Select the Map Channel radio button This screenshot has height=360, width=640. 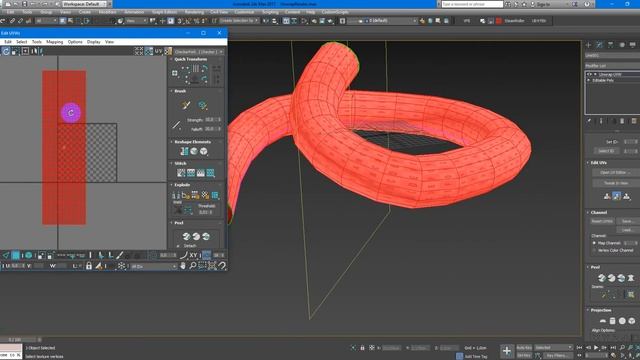(x=594, y=243)
